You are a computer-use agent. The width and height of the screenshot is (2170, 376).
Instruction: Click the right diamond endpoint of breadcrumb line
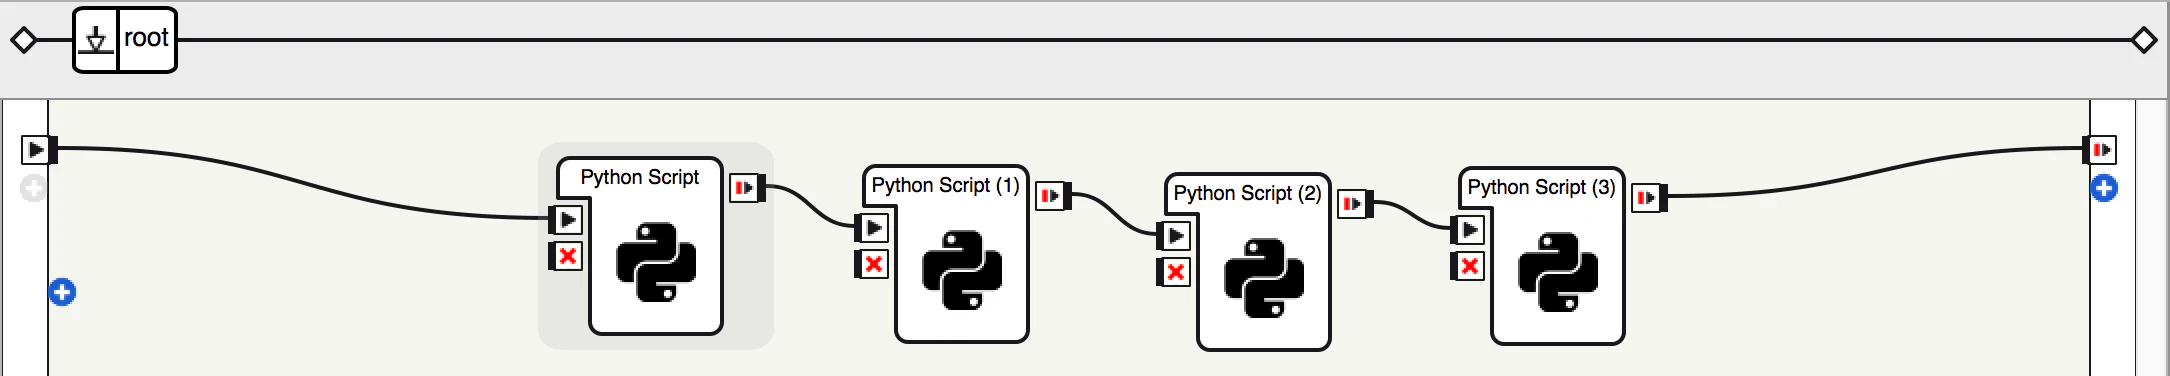coord(2144,40)
